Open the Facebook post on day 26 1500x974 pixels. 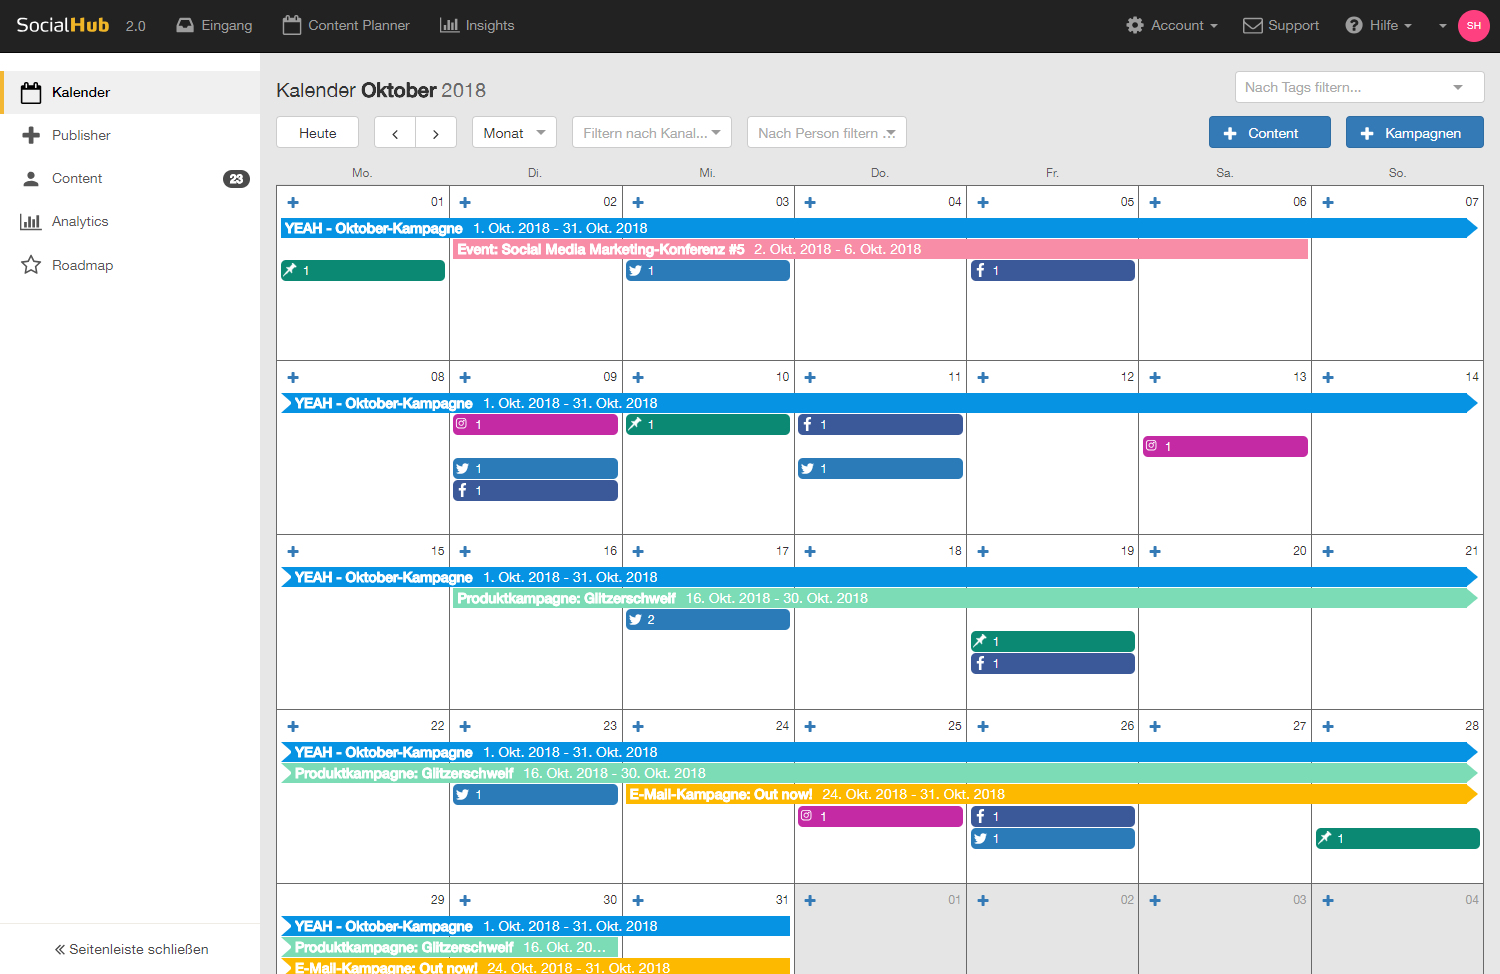(1053, 816)
